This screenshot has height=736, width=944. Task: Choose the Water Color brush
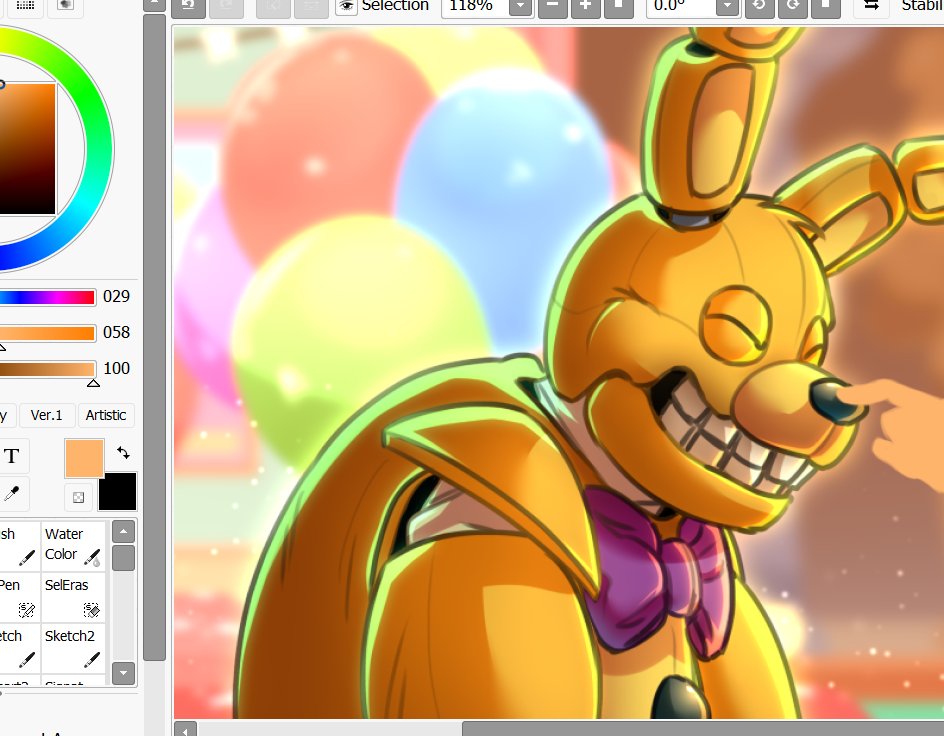click(73, 546)
